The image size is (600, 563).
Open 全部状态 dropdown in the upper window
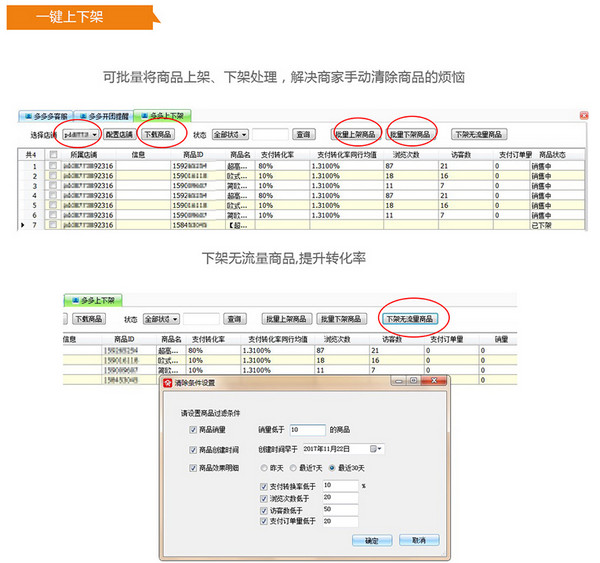pyautogui.click(x=230, y=134)
